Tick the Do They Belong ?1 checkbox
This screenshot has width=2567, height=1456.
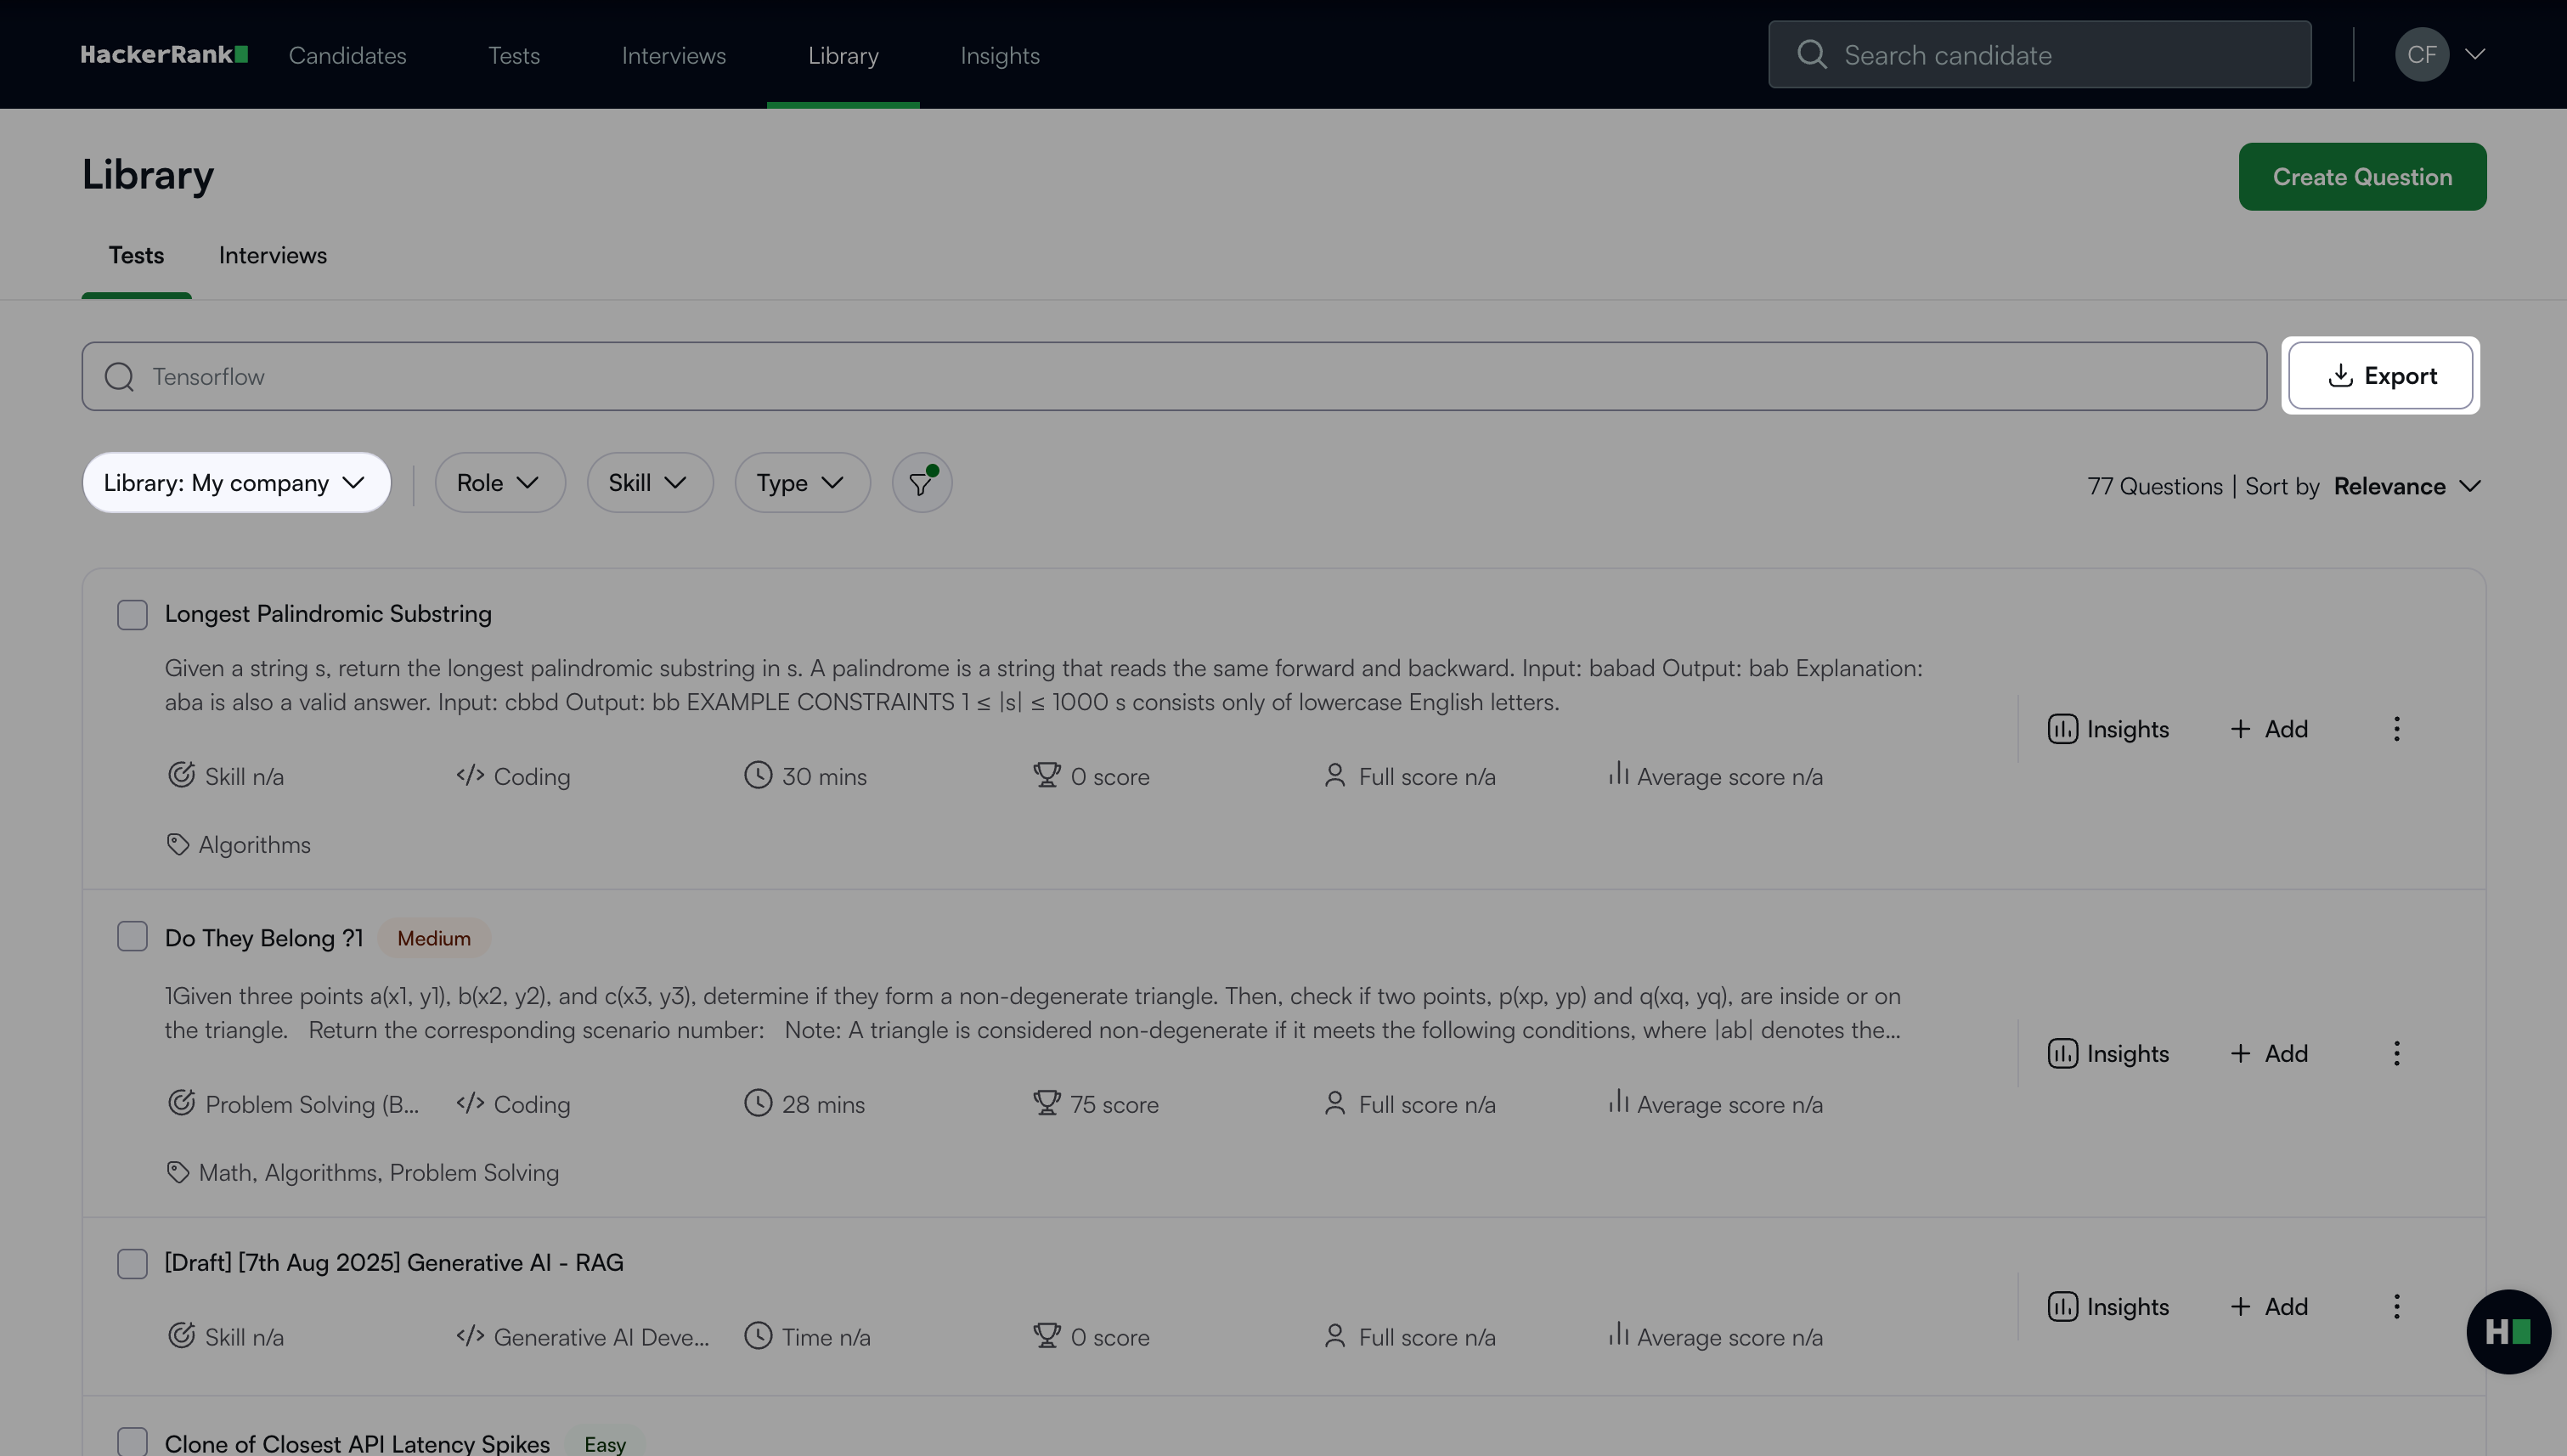pos(132,937)
